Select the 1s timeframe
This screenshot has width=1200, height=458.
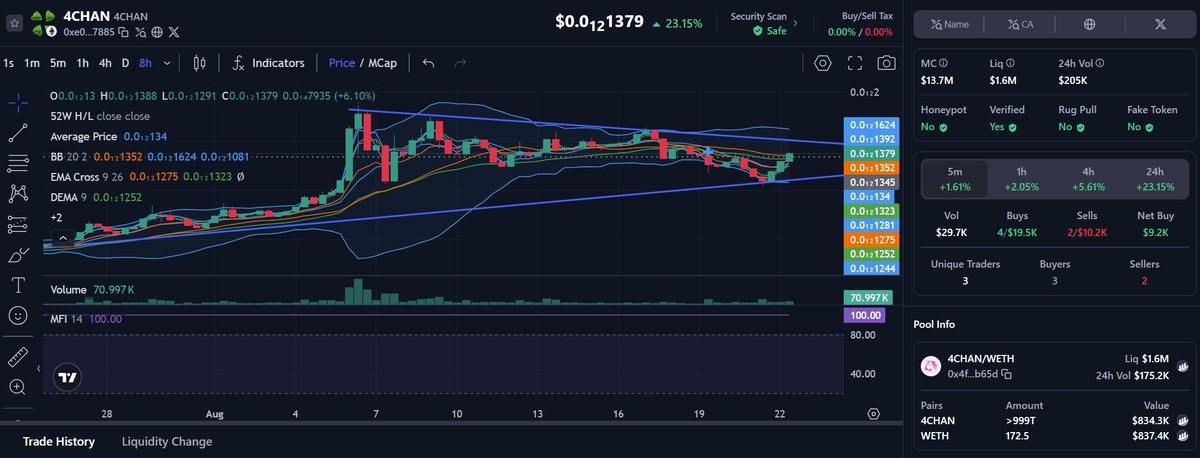click(x=9, y=63)
